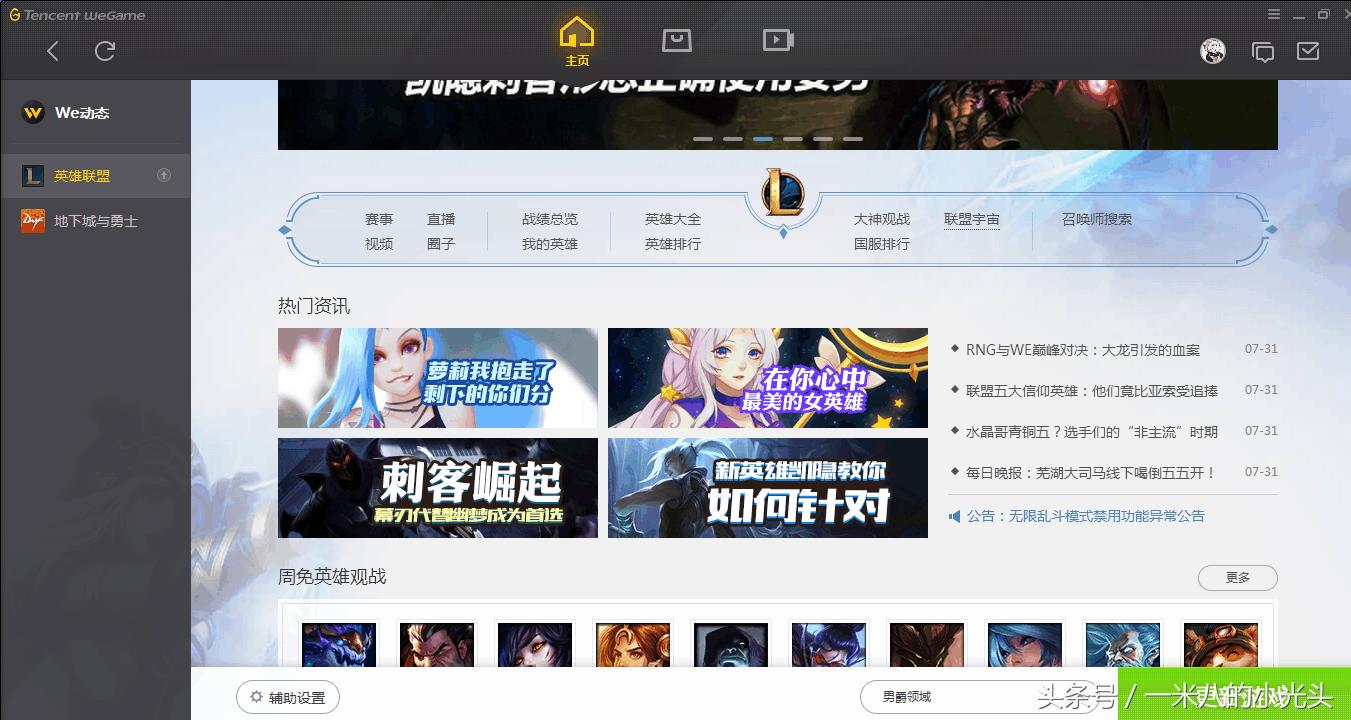Click the 更多 button for 周免英雄观战
This screenshot has width=1351, height=720.
pos(1237,578)
